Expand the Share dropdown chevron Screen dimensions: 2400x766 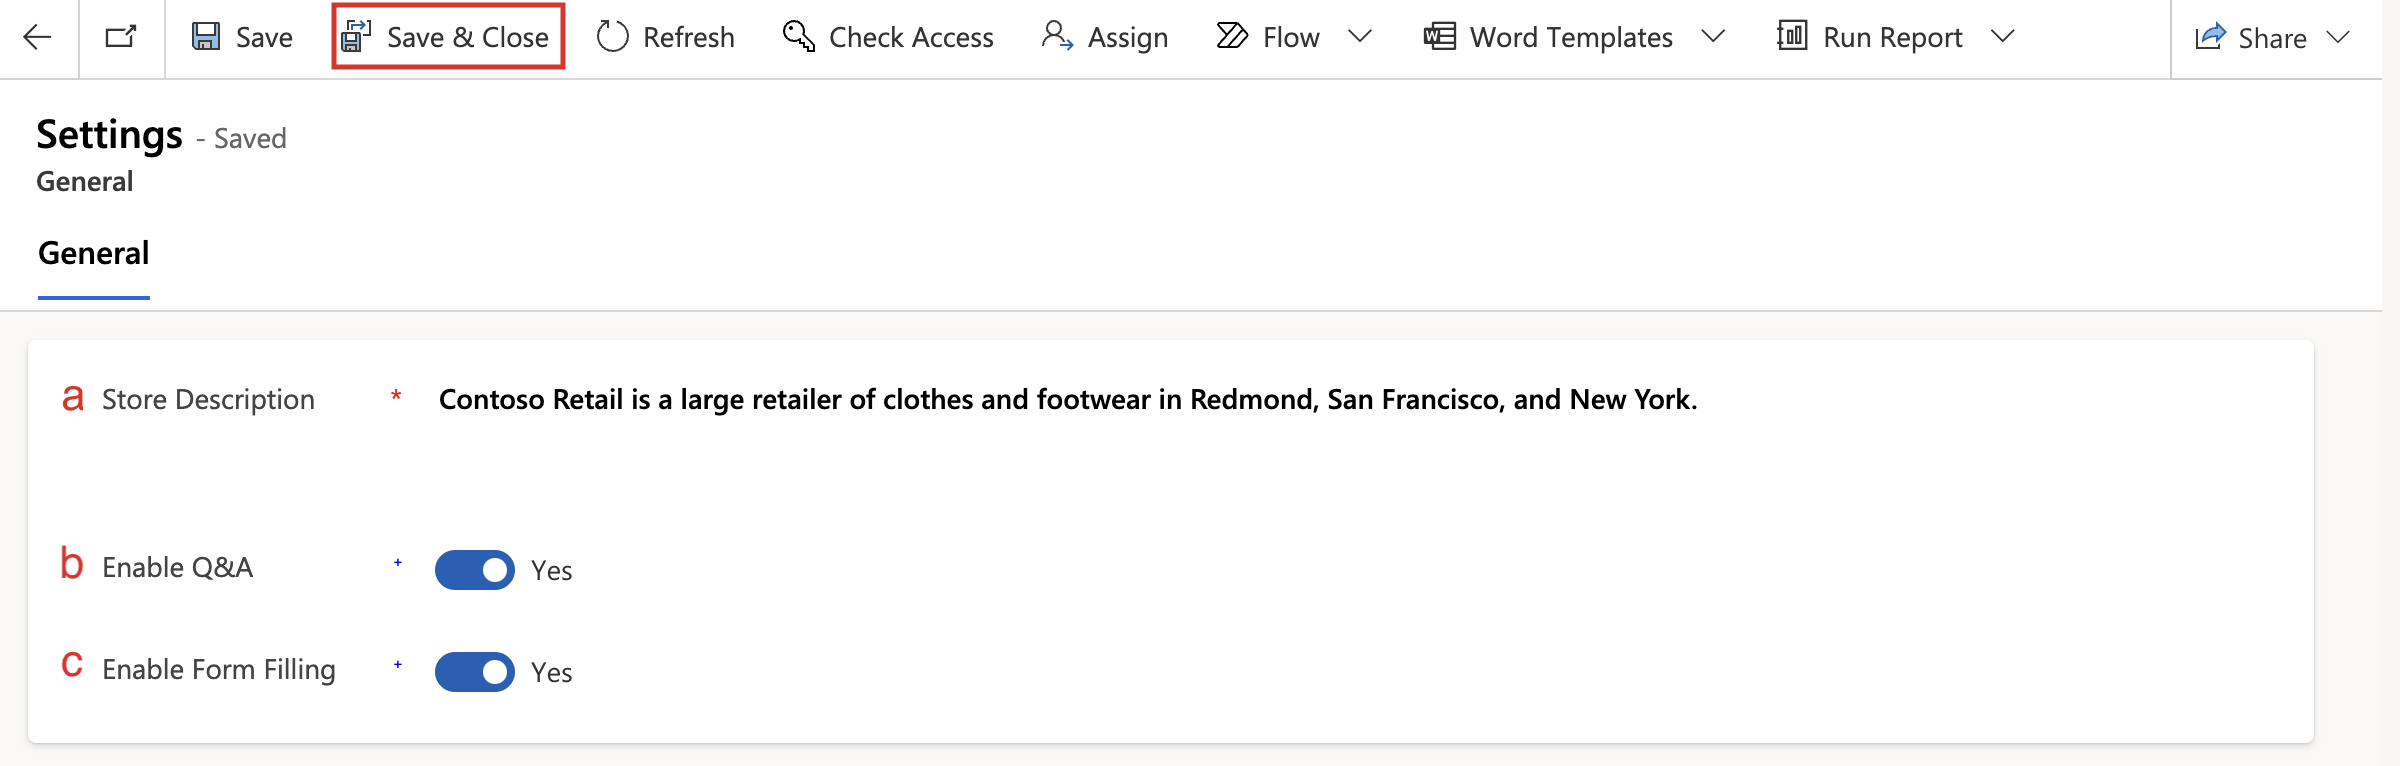(2338, 37)
